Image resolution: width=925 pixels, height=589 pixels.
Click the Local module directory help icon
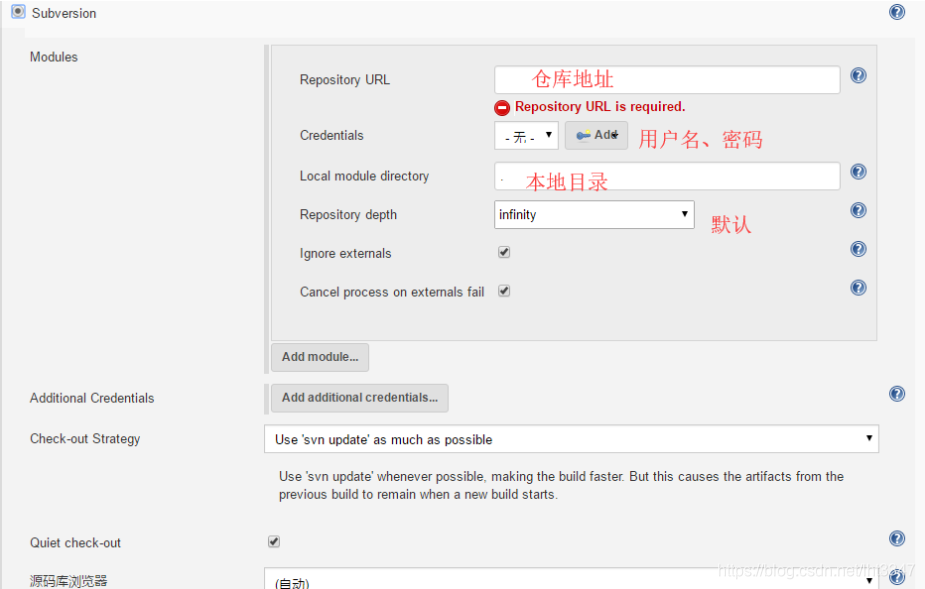click(858, 171)
